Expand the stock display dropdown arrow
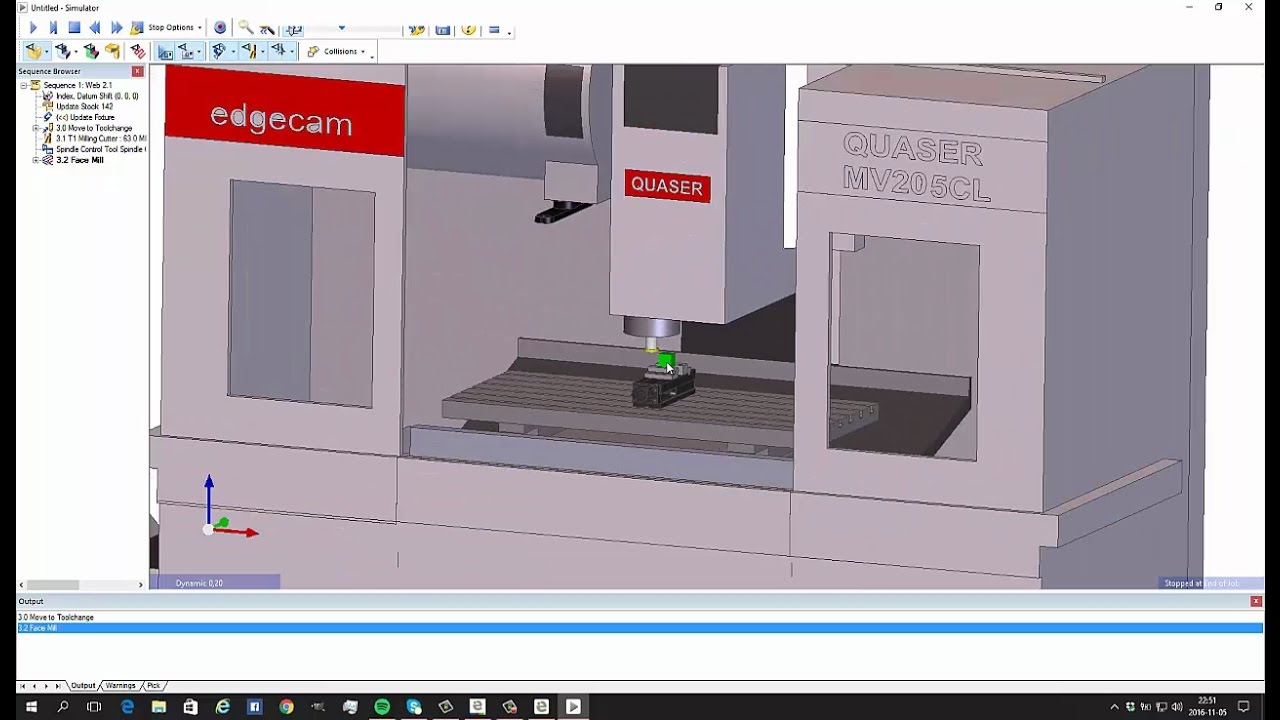Image resolution: width=1280 pixels, height=720 pixels. pyautogui.click(x=47, y=52)
